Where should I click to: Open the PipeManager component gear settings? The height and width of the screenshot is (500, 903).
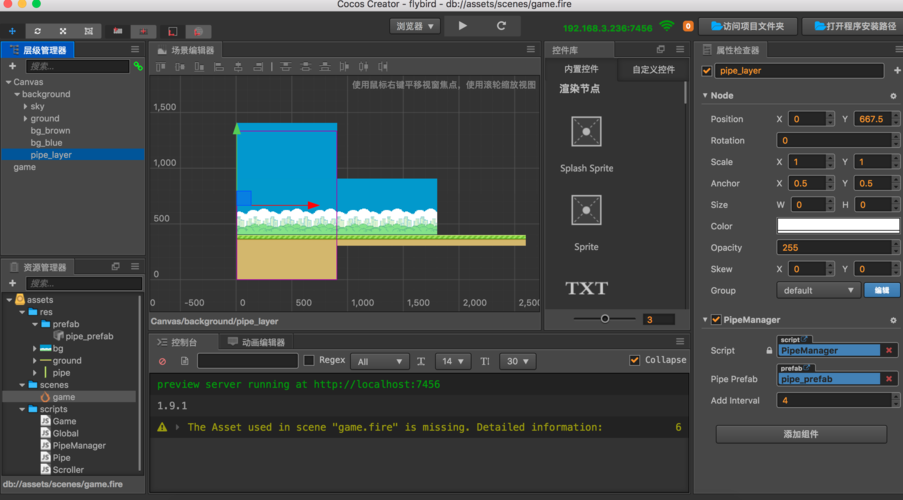click(x=893, y=320)
